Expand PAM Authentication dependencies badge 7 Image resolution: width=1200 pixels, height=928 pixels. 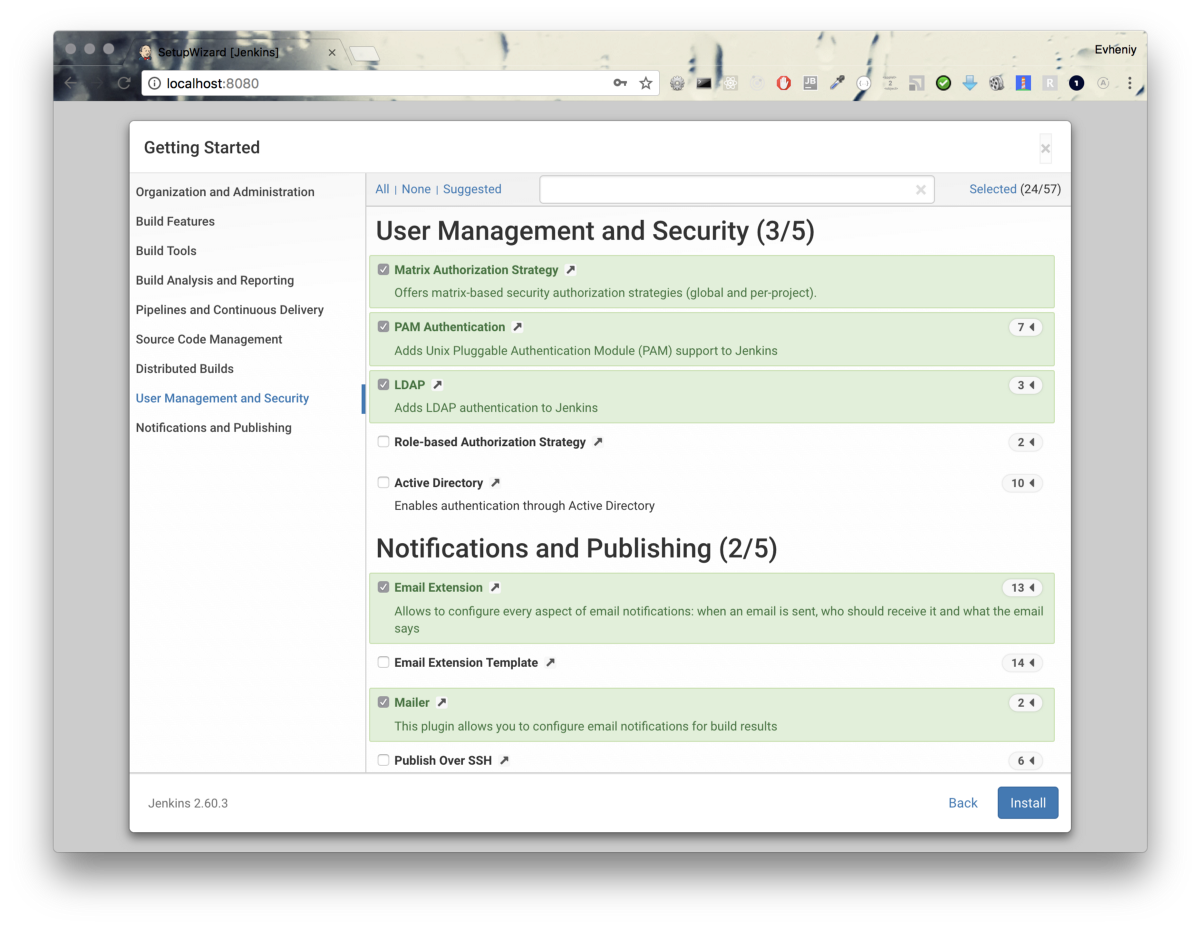tap(1025, 328)
